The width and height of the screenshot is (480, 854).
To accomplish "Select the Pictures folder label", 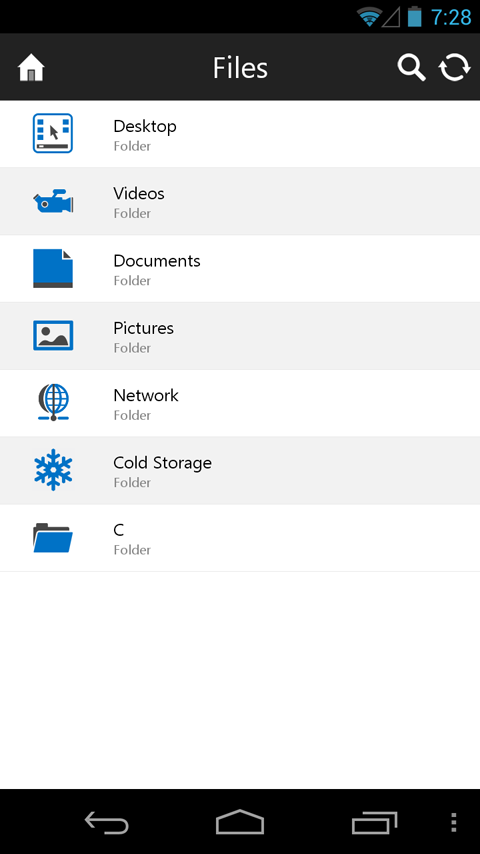I will coord(144,328).
